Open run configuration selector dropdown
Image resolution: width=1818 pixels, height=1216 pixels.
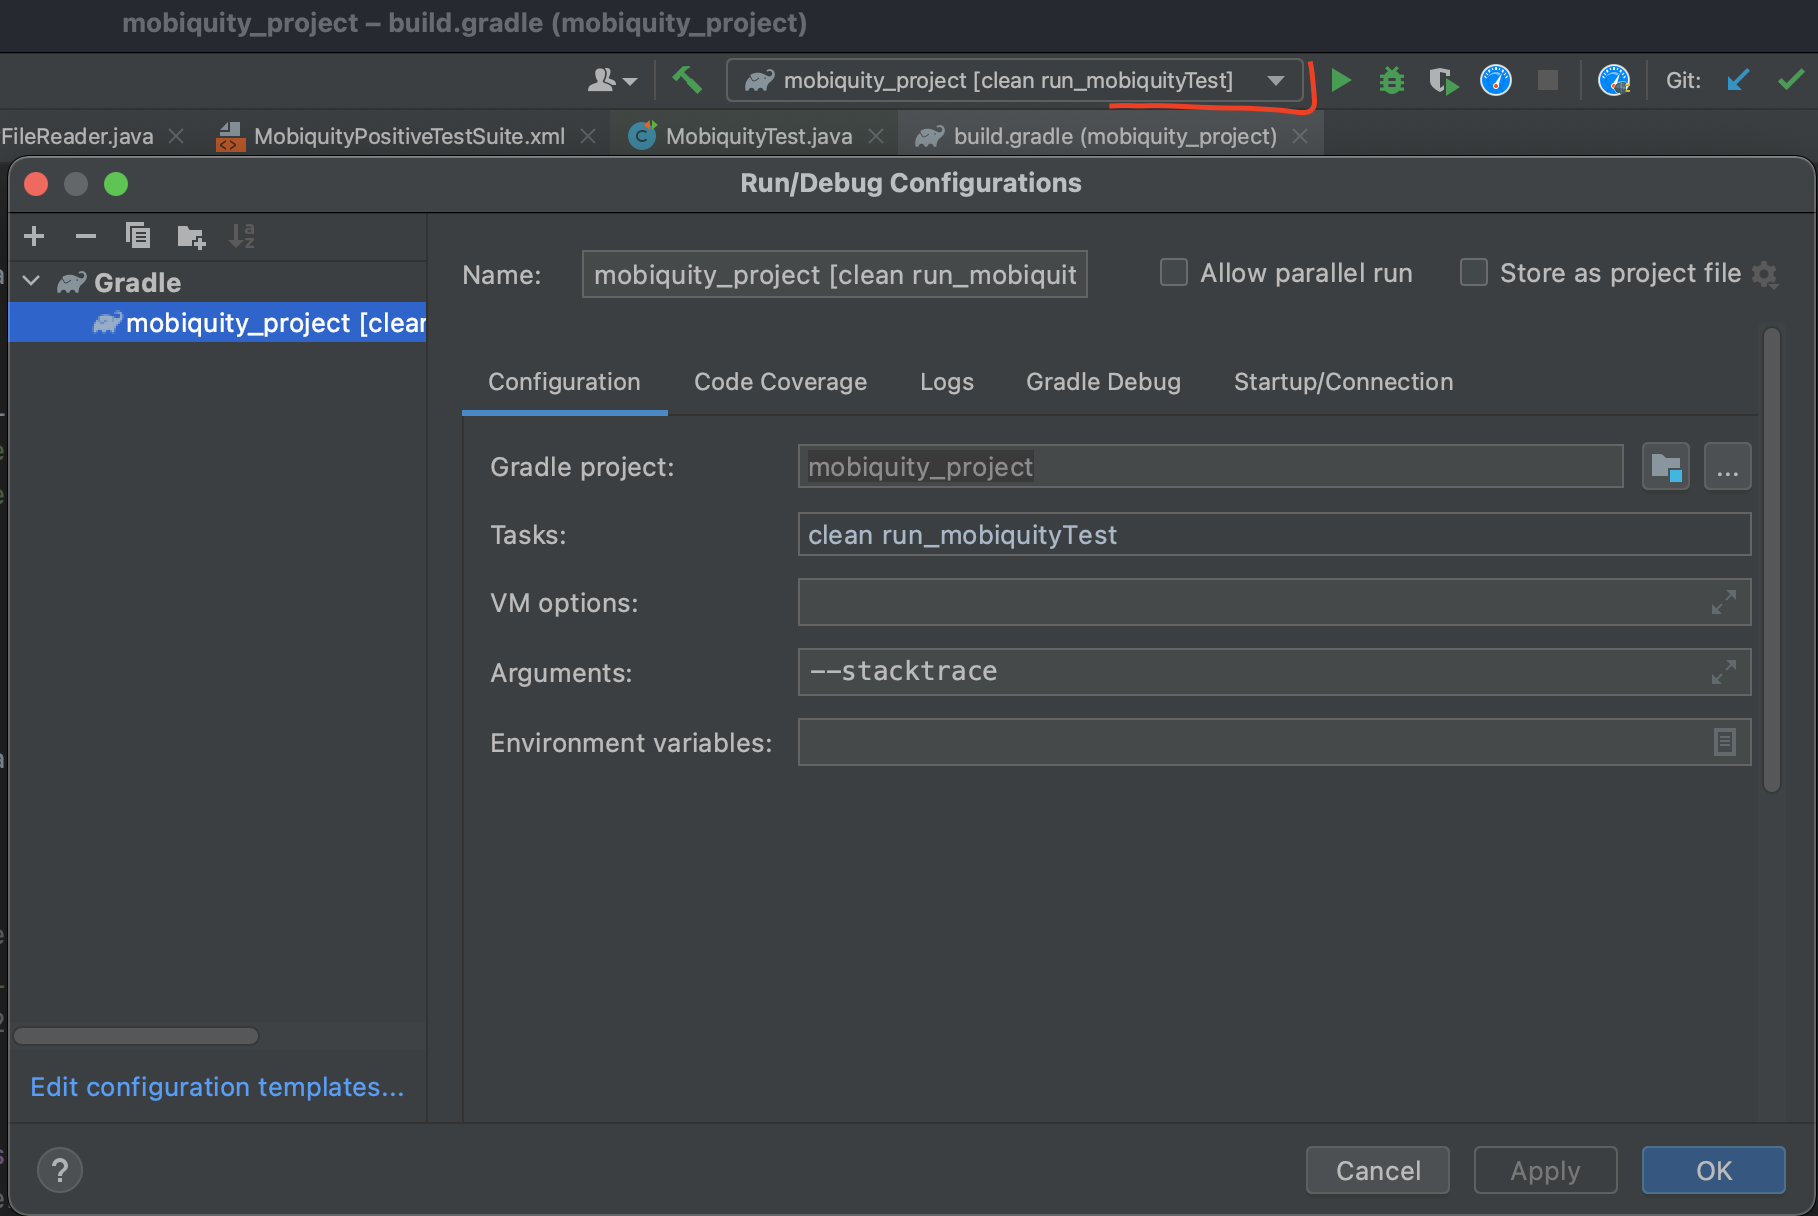[1015, 80]
